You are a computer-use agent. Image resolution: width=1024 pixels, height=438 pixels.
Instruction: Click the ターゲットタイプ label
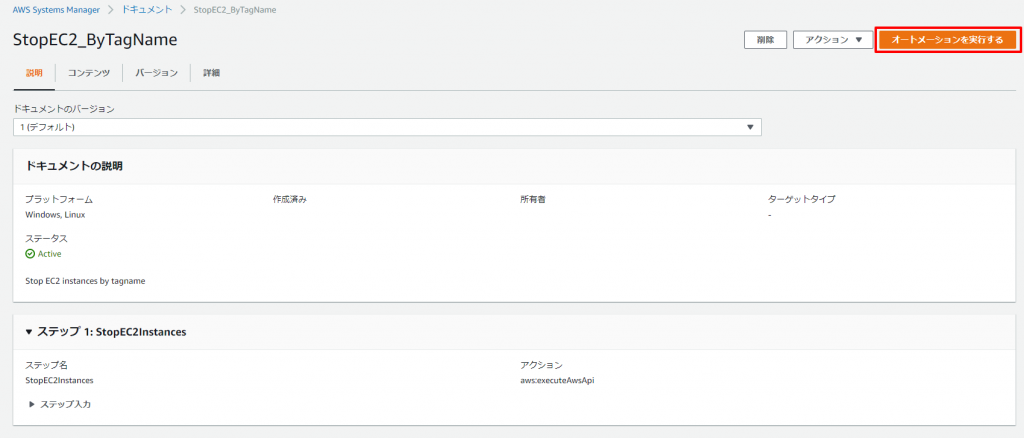(801, 199)
